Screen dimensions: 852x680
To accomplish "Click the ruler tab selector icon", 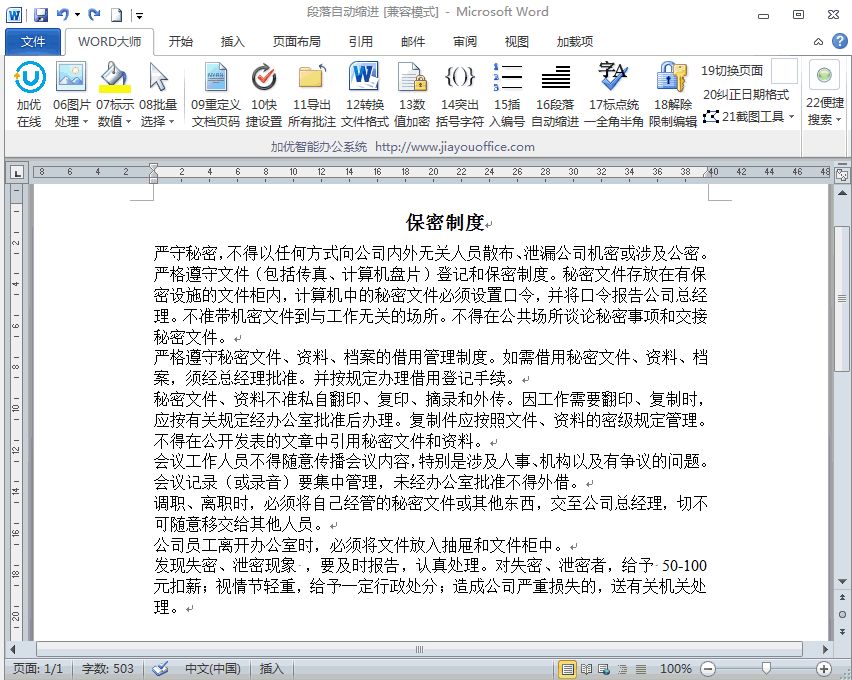I will click(x=17, y=173).
